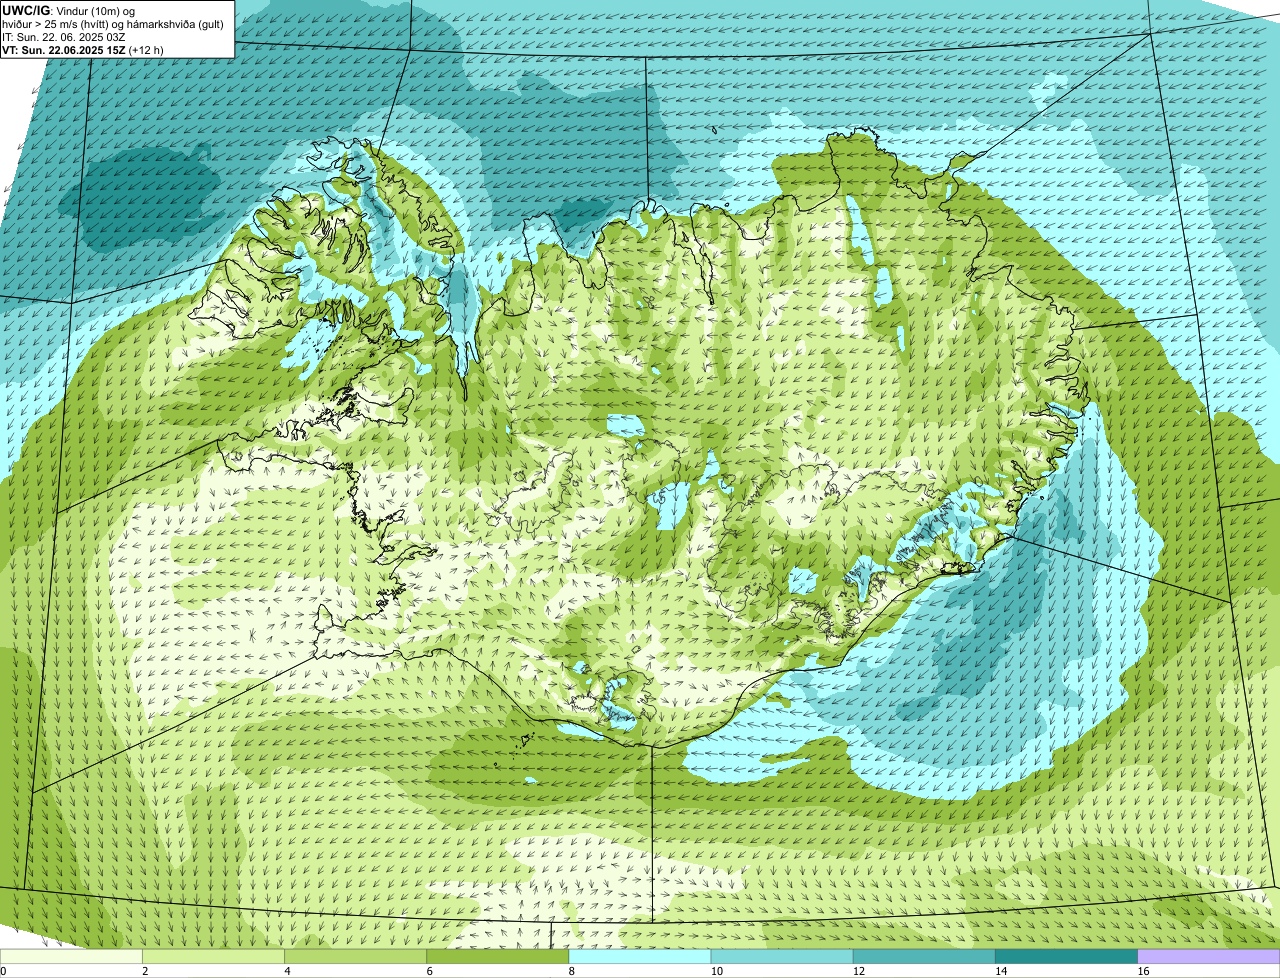
Task: Click the legend scale label "2"
Action: tap(145, 971)
